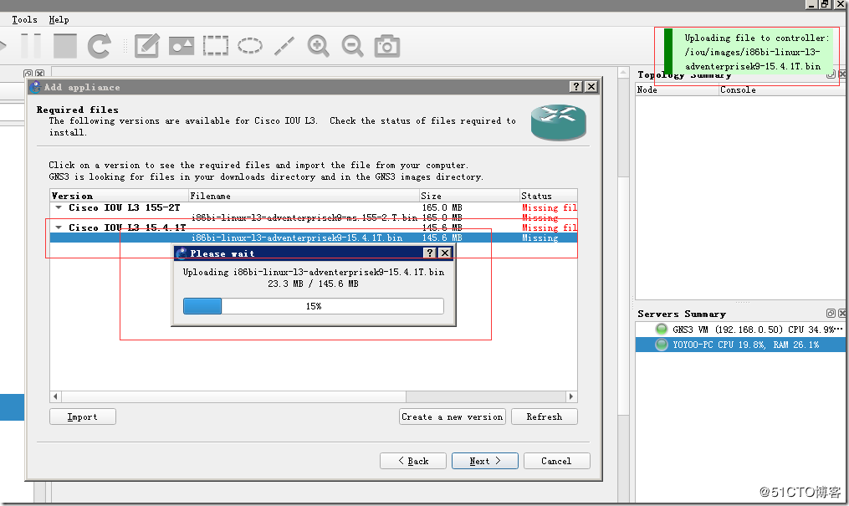Float the Servers Summary panel
The width and height of the screenshot is (849, 506).
point(829,314)
